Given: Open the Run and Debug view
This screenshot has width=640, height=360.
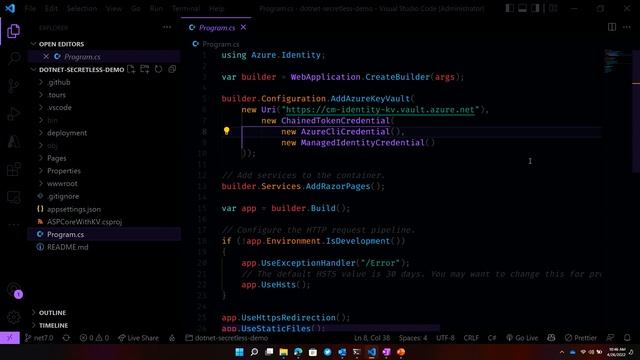Looking at the screenshot, I should pyautogui.click(x=13, y=114).
